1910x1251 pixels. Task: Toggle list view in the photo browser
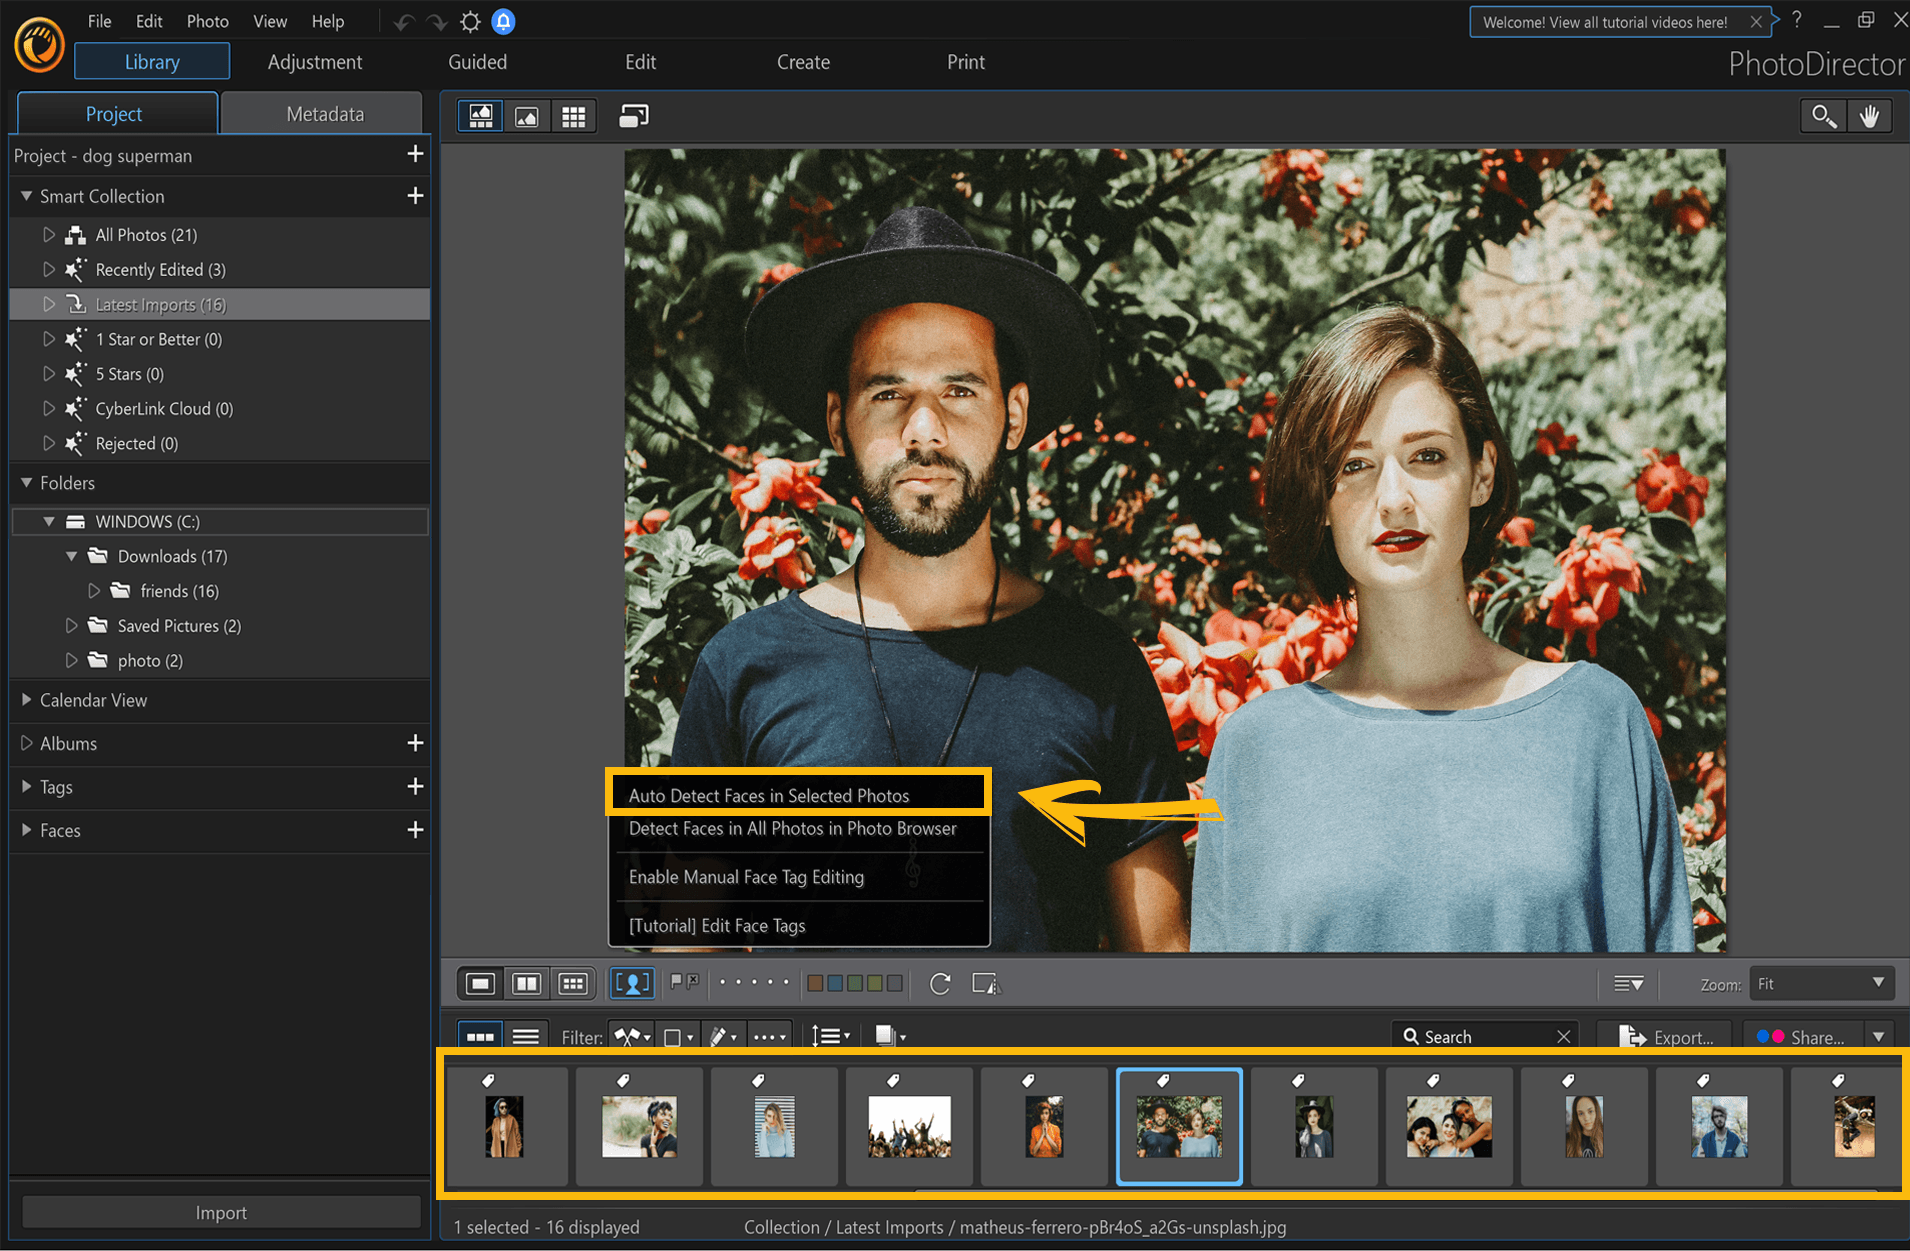point(527,1035)
